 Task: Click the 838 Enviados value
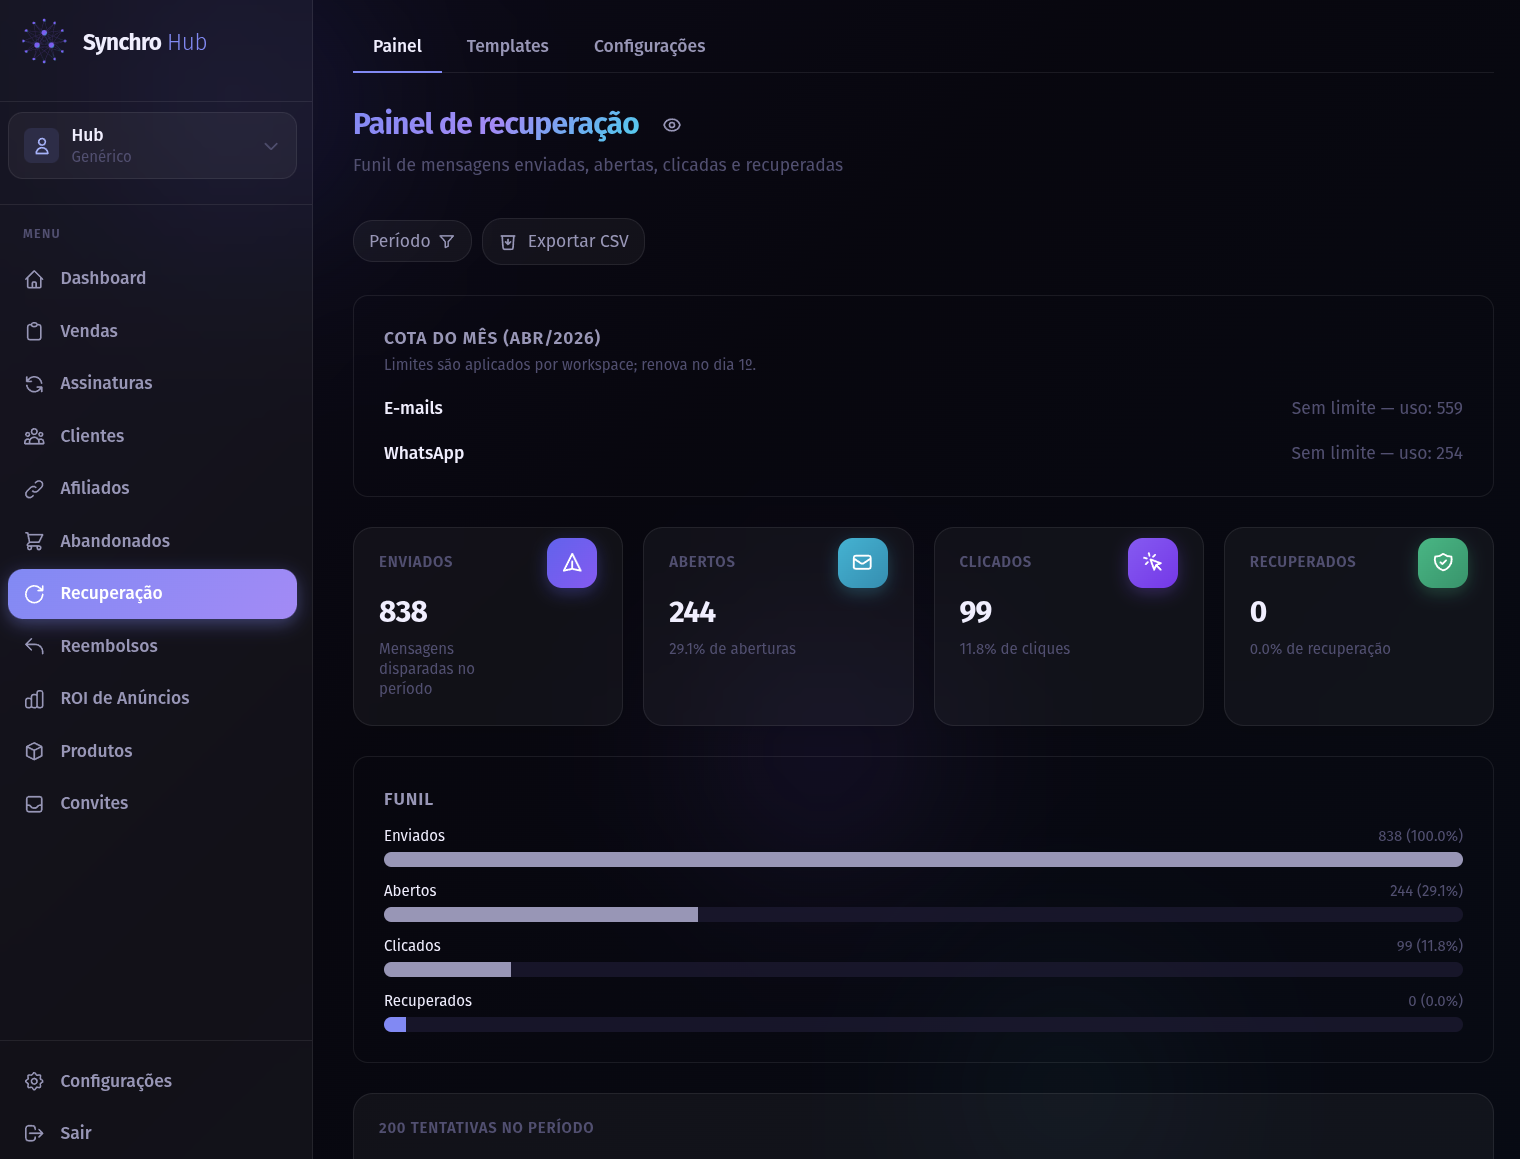pyautogui.click(x=403, y=611)
